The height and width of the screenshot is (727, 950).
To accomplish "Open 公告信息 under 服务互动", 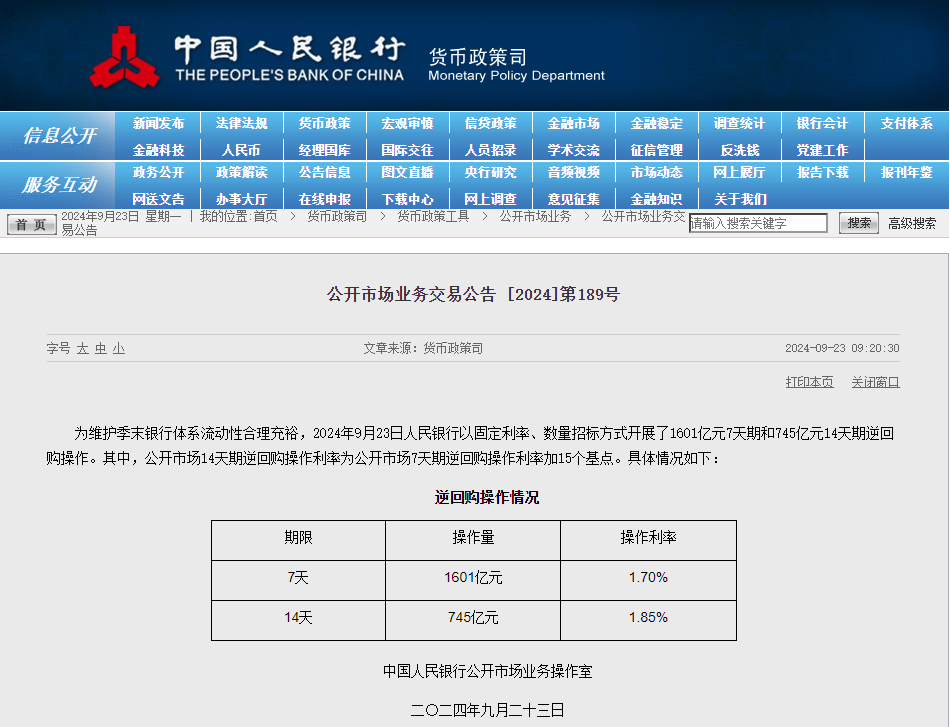I will (x=324, y=172).
